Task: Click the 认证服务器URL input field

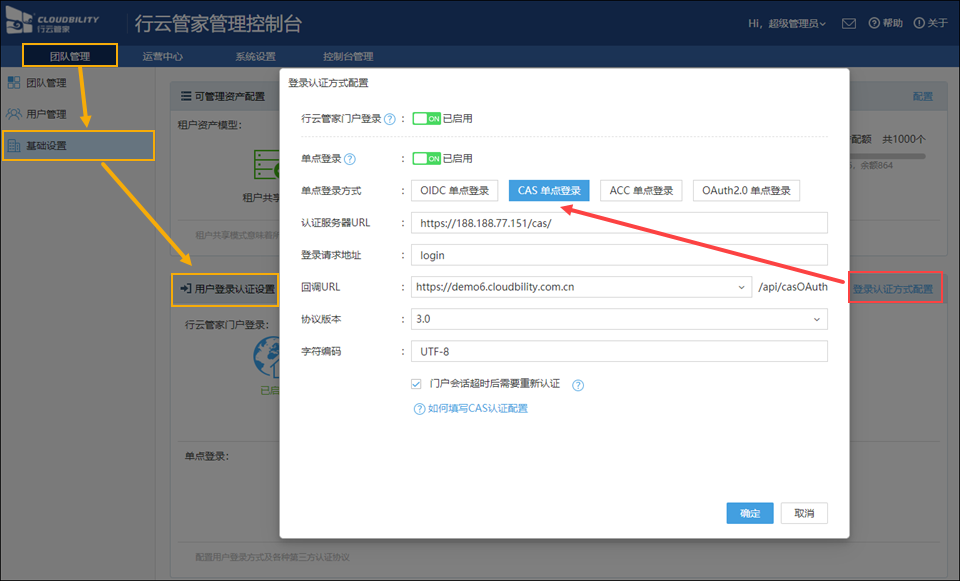Action: tap(619, 223)
